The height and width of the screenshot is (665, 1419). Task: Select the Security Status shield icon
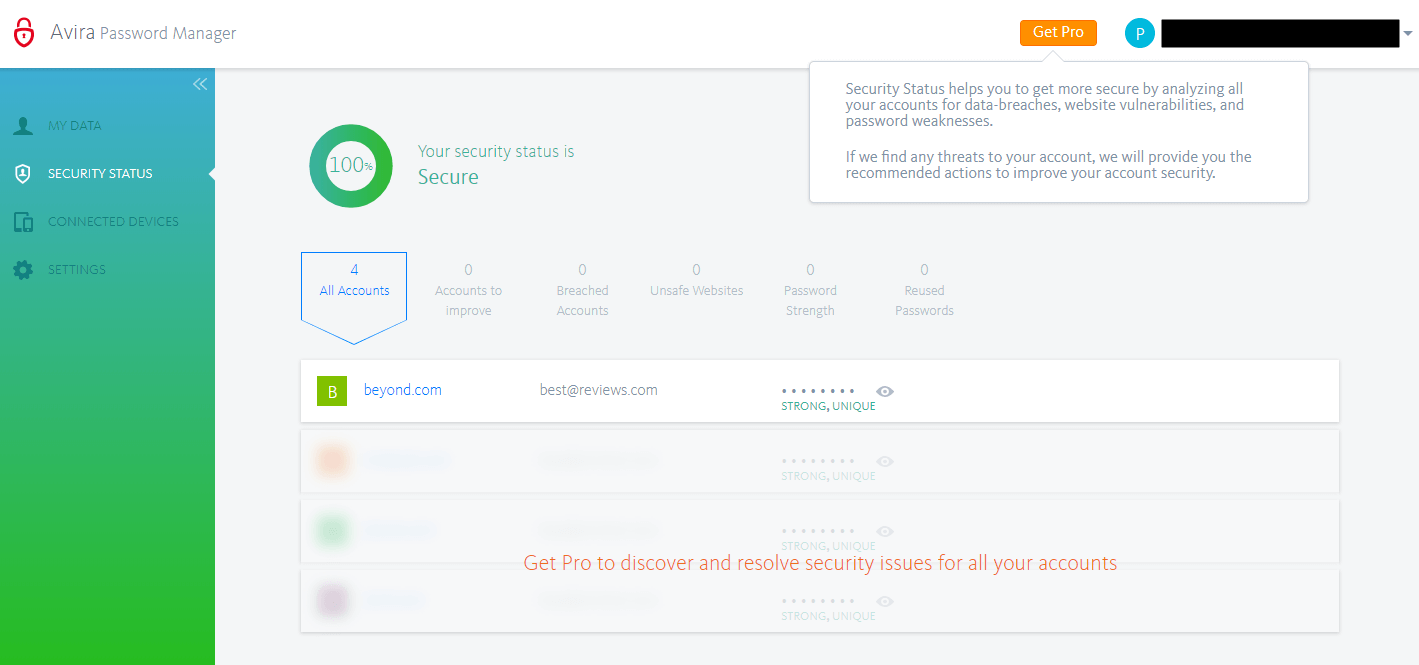22,173
